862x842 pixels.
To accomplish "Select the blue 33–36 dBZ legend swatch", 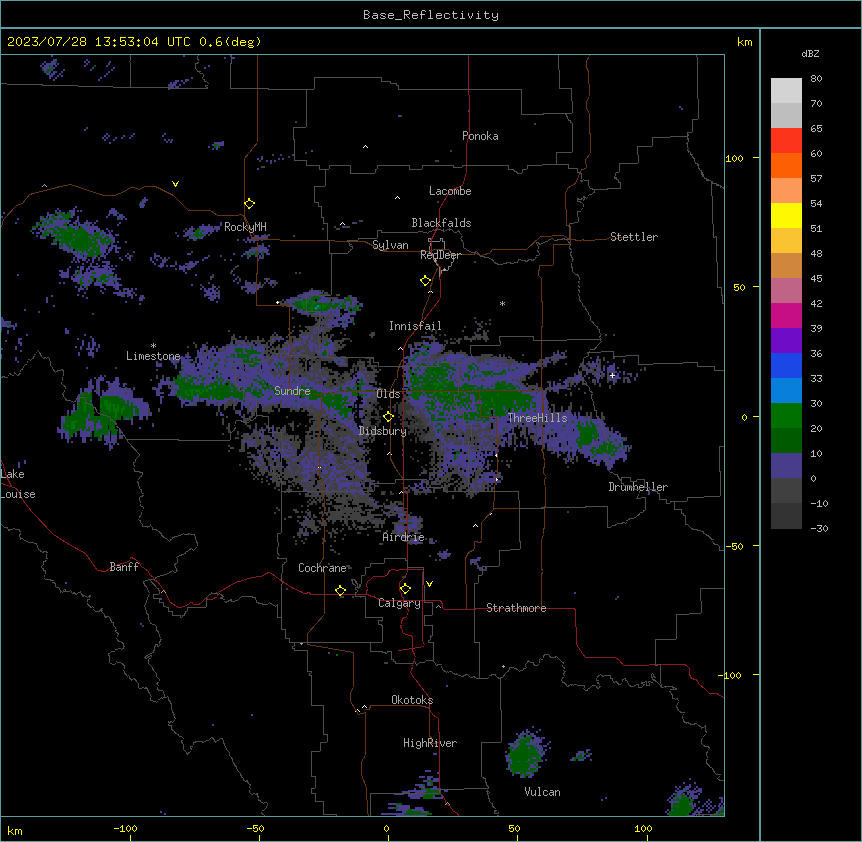I will (x=786, y=365).
